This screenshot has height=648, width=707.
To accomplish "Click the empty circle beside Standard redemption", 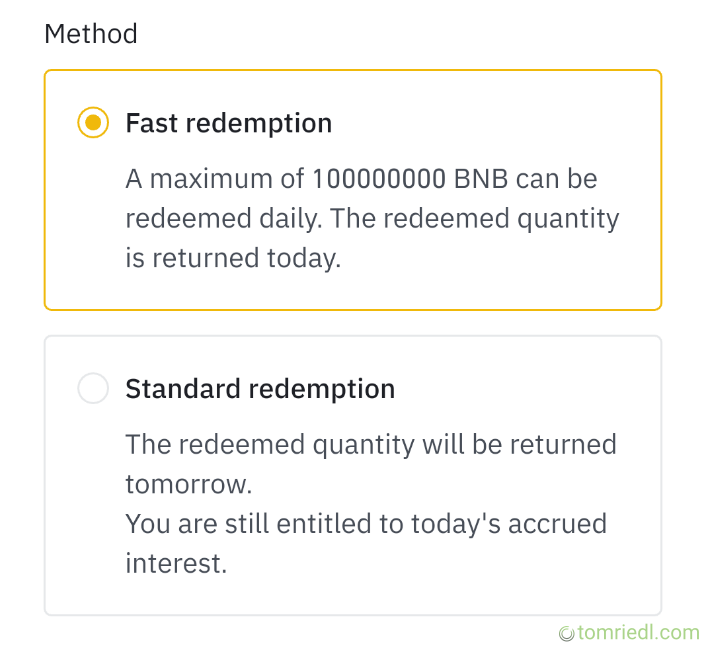I will pos(93,389).
